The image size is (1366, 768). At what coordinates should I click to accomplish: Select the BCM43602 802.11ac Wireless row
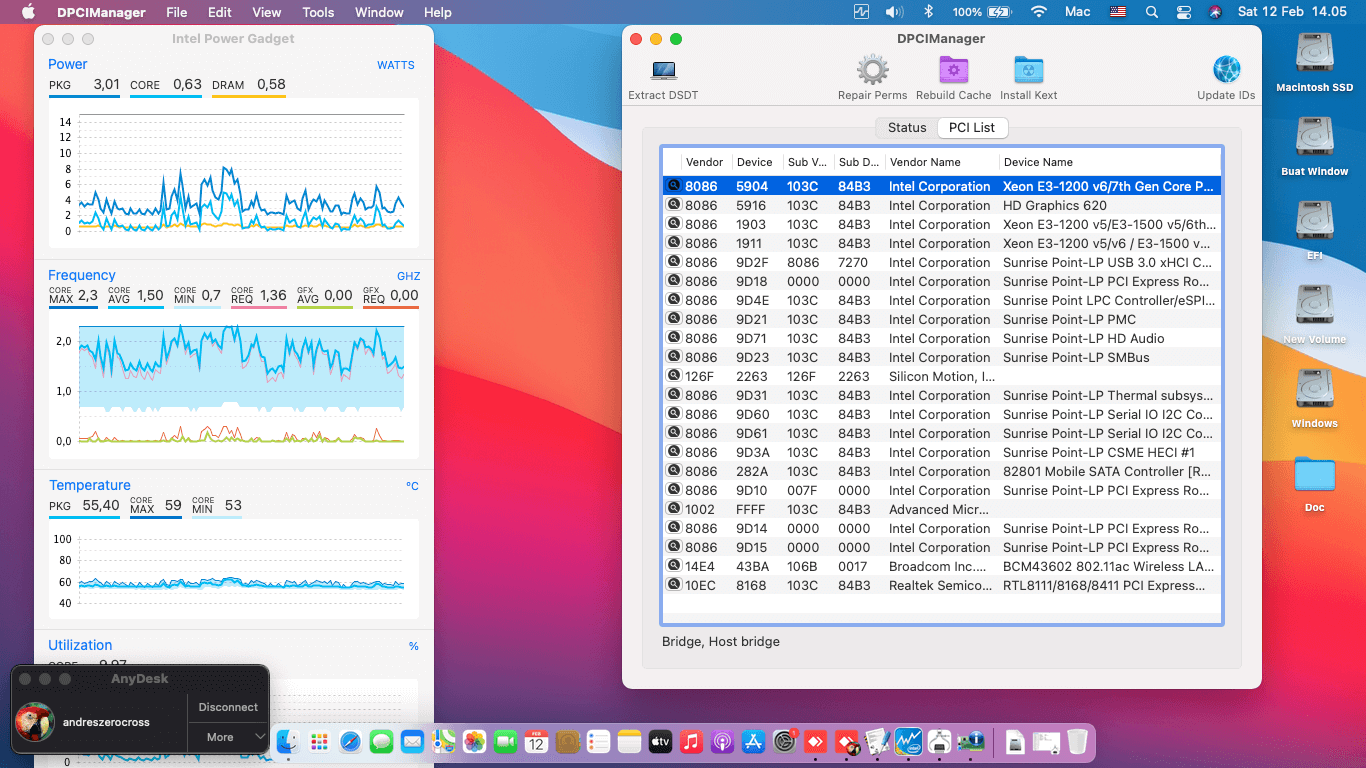(941, 566)
